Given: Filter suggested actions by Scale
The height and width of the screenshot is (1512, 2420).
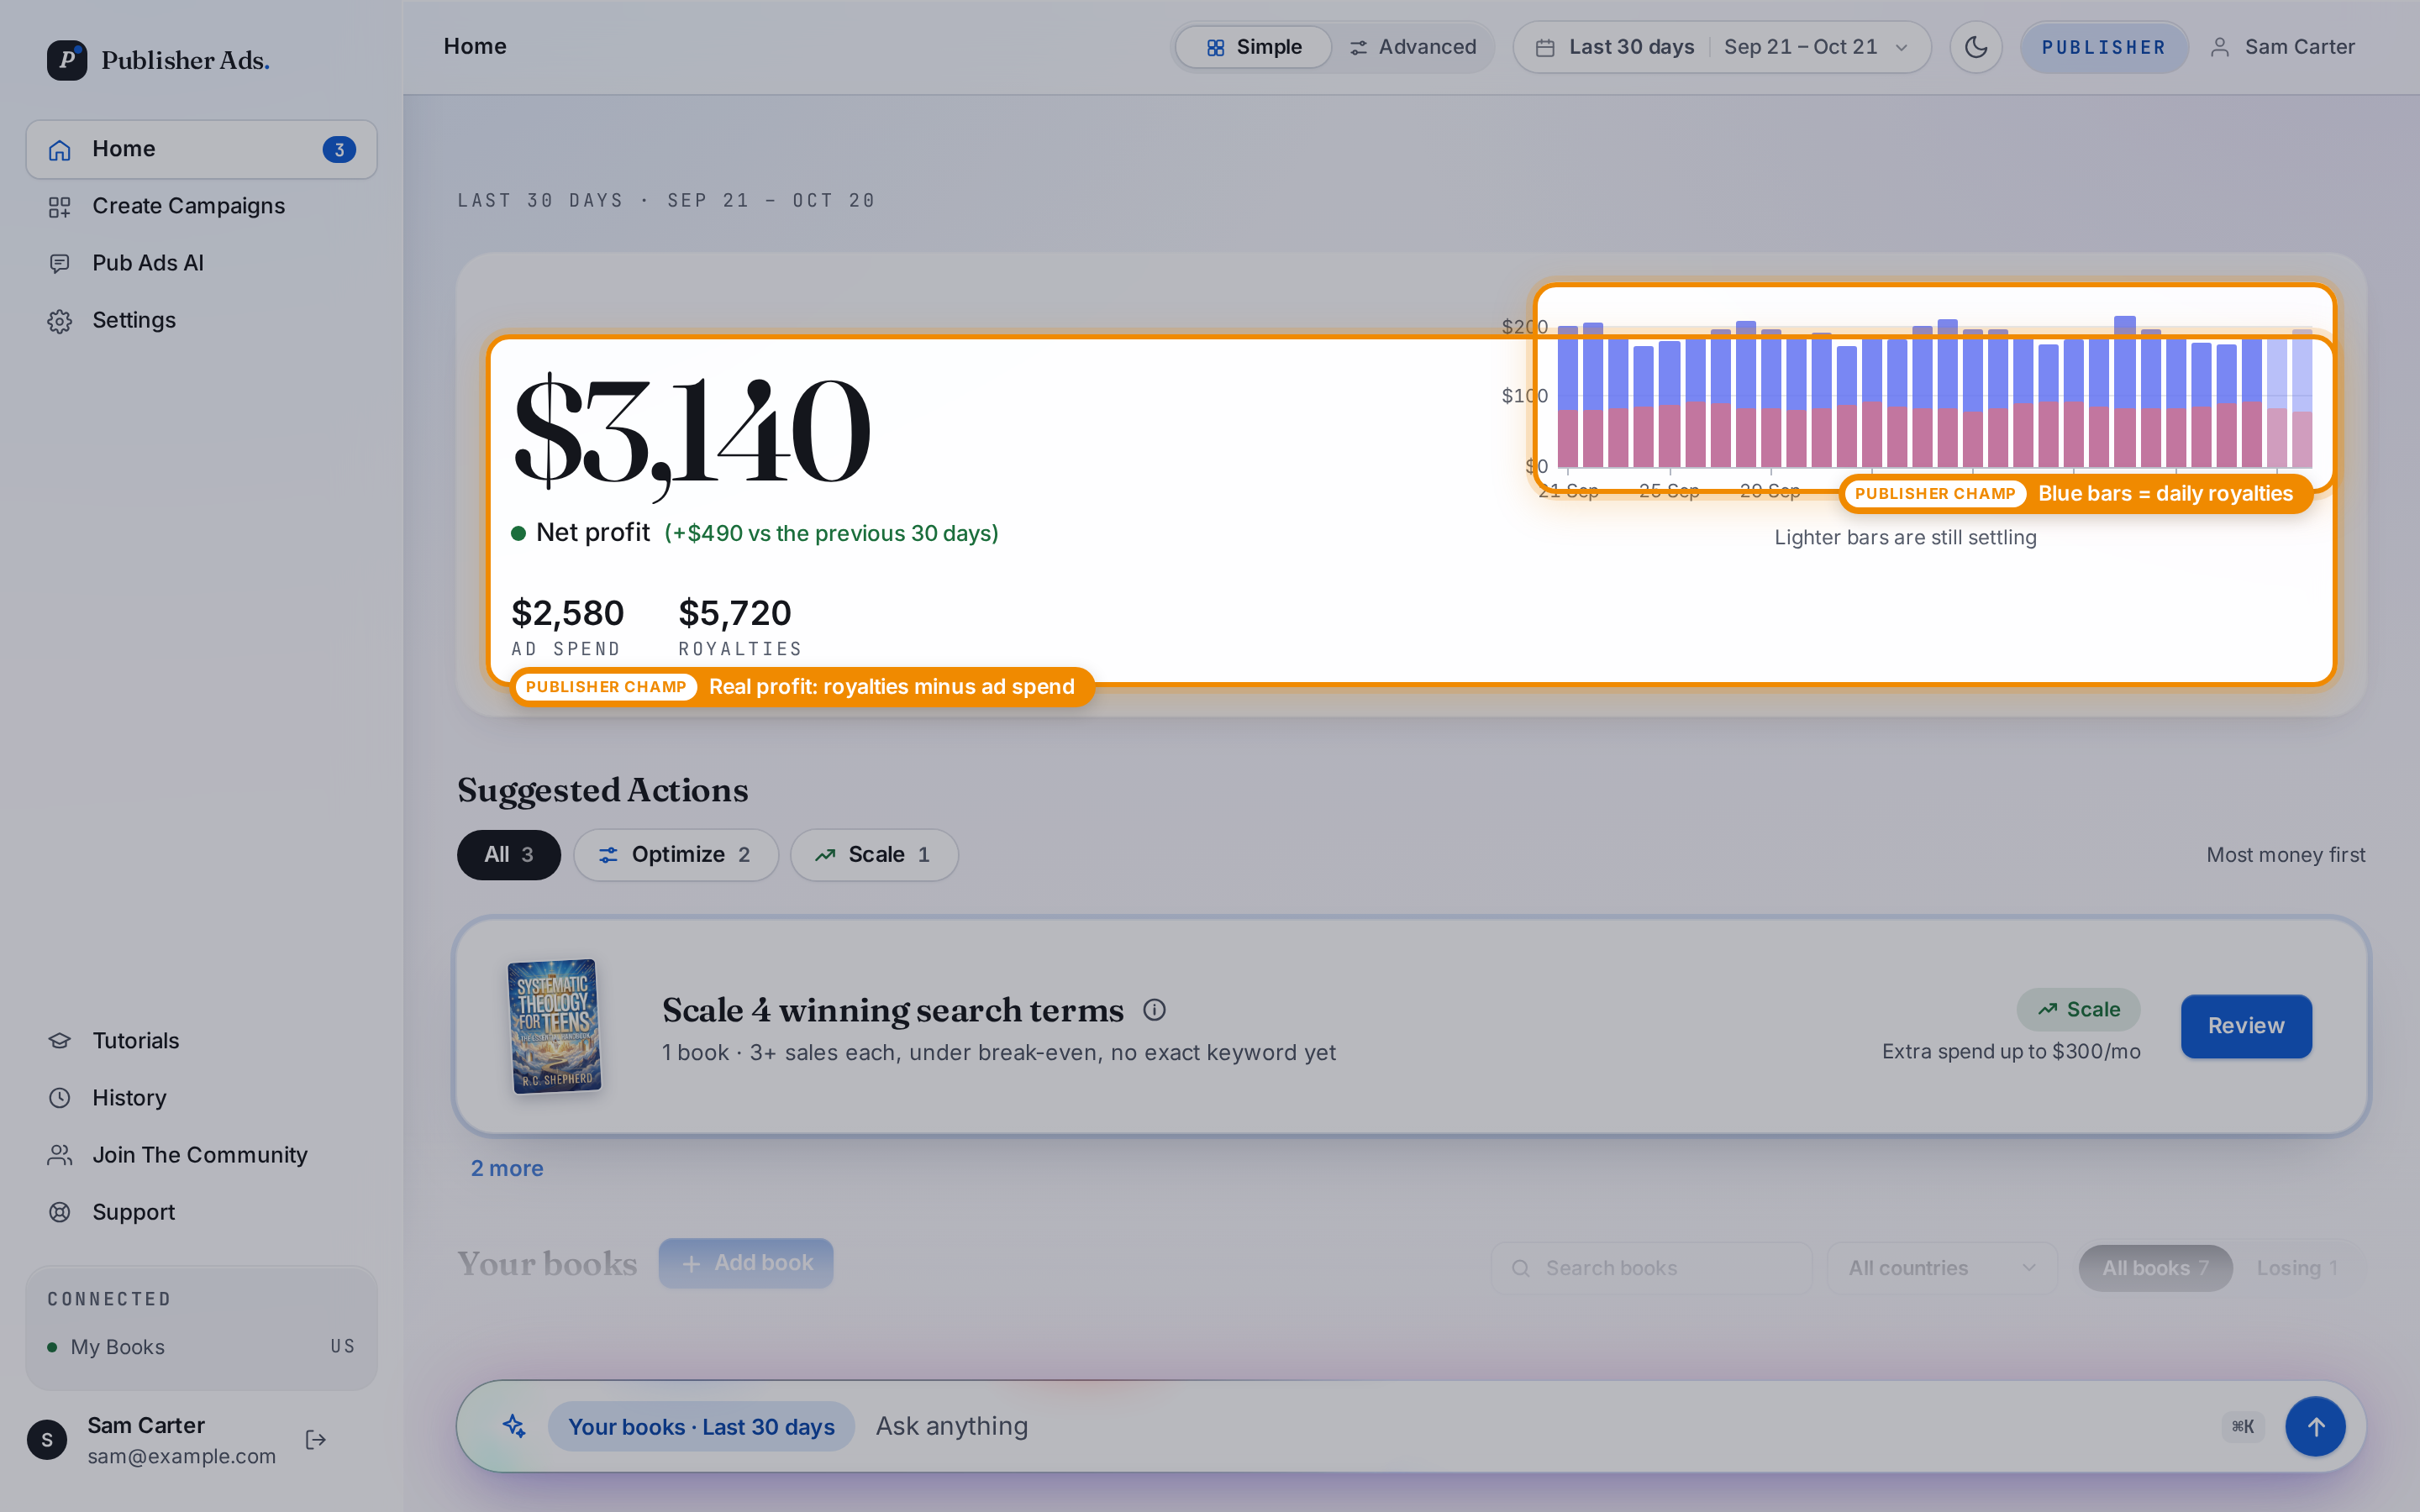Looking at the screenshot, I should (874, 854).
